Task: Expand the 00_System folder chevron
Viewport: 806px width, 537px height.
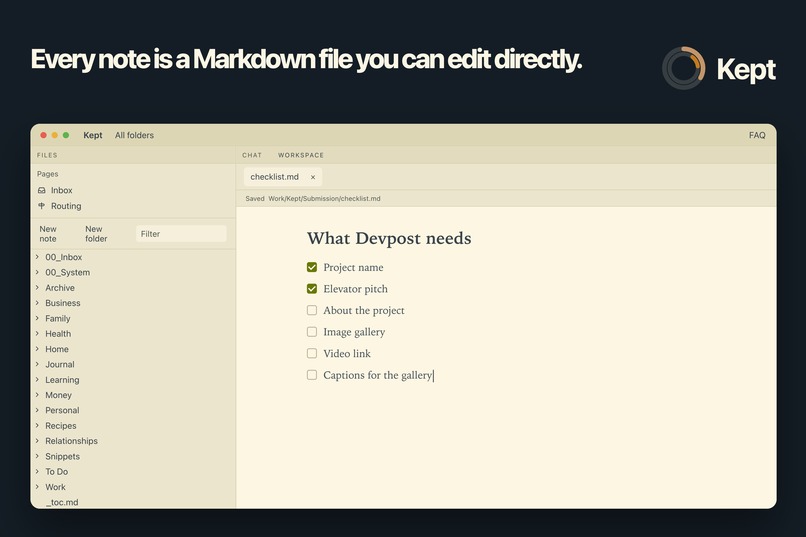Action: click(38, 272)
